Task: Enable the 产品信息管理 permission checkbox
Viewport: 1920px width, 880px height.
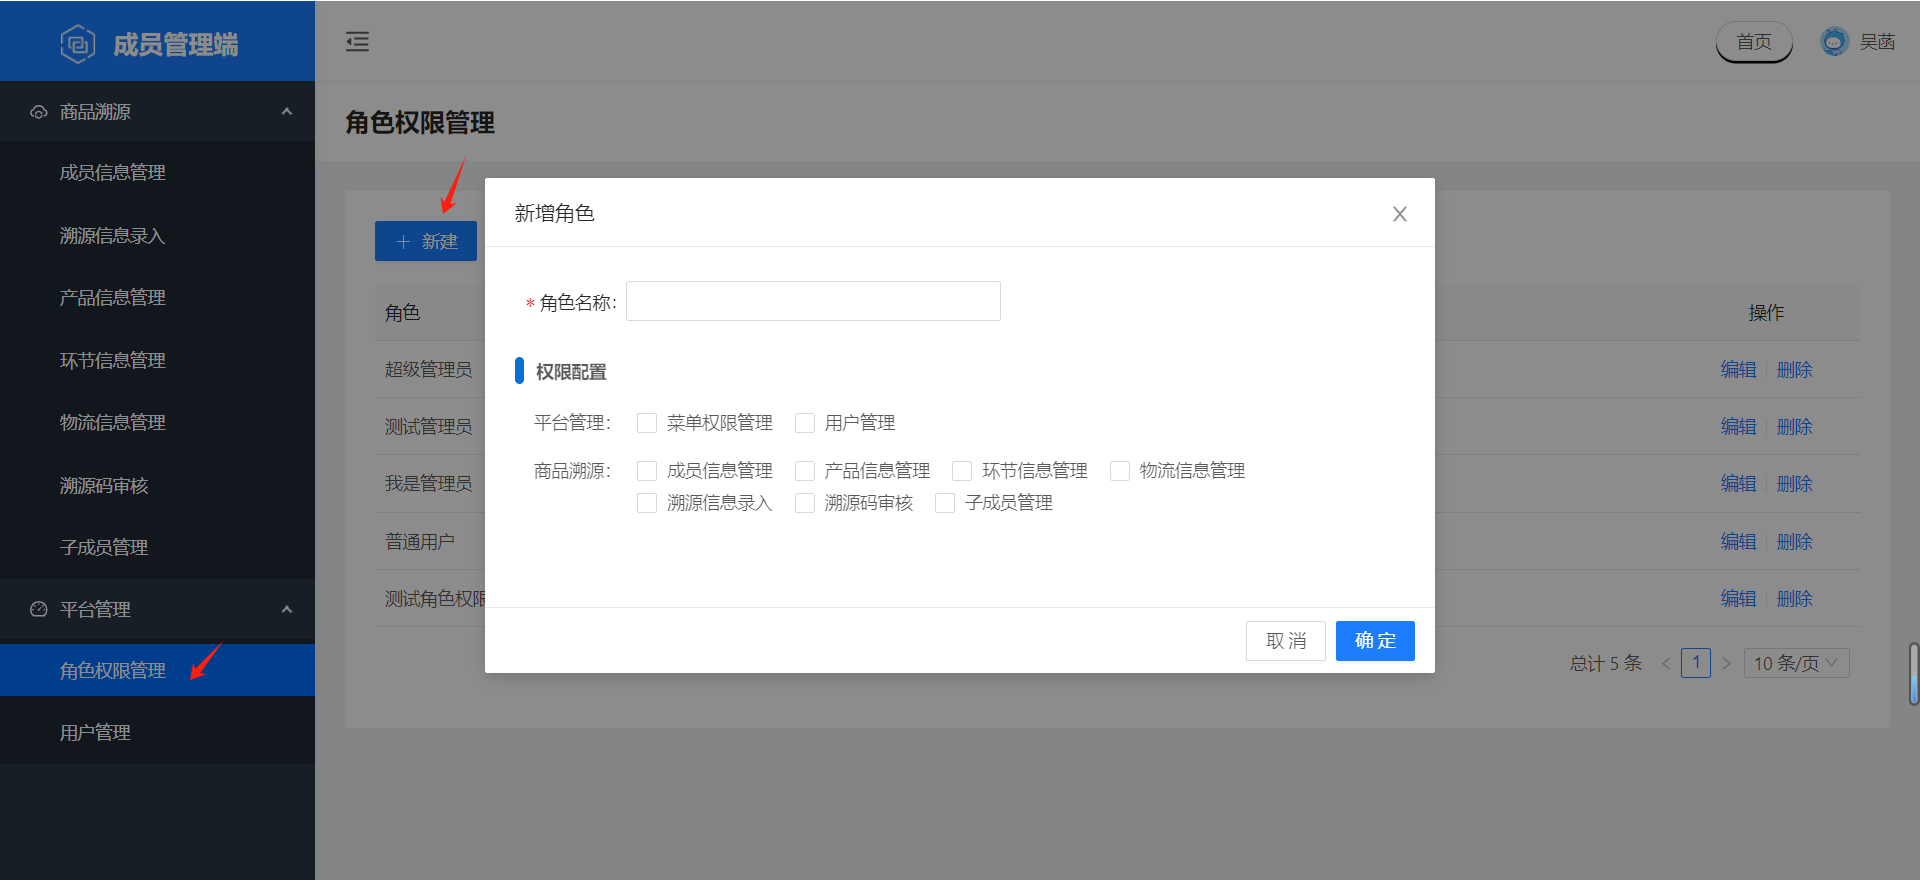Action: click(805, 471)
